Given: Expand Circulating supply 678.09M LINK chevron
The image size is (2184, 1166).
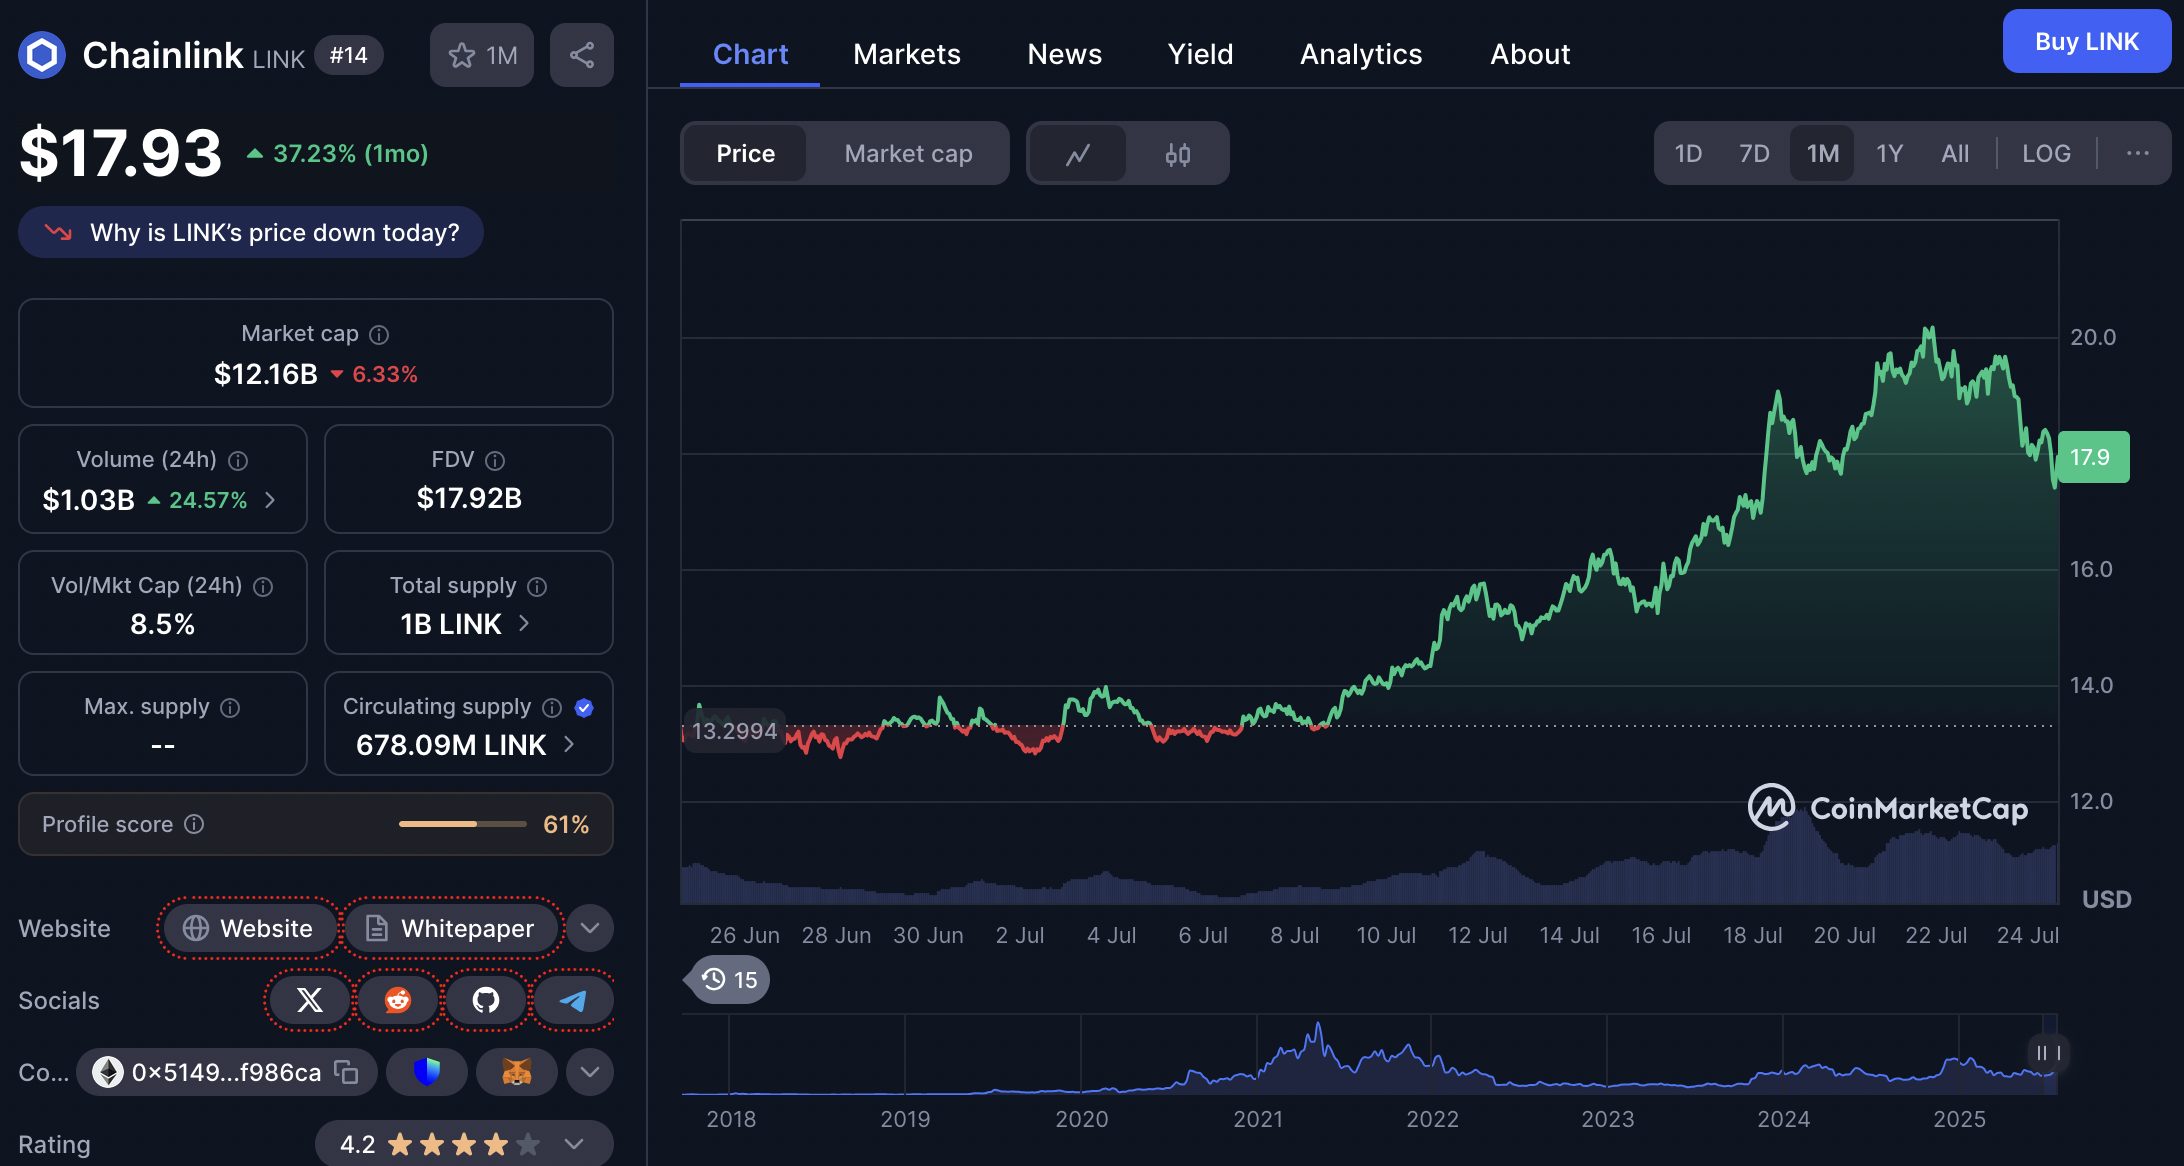Looking at the screenshot, I should (x=569, y=745).
